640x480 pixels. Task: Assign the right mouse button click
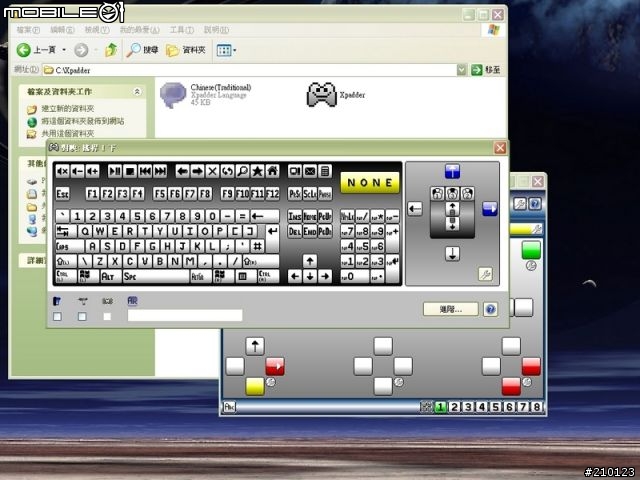467,193
